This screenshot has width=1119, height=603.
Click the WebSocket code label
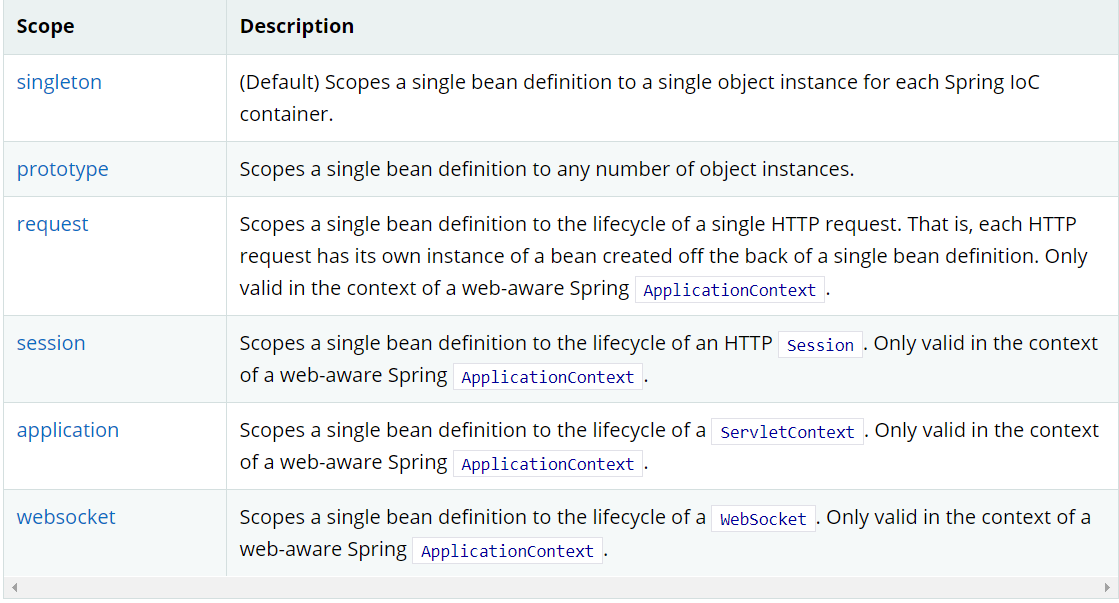(x=763, y=519)
